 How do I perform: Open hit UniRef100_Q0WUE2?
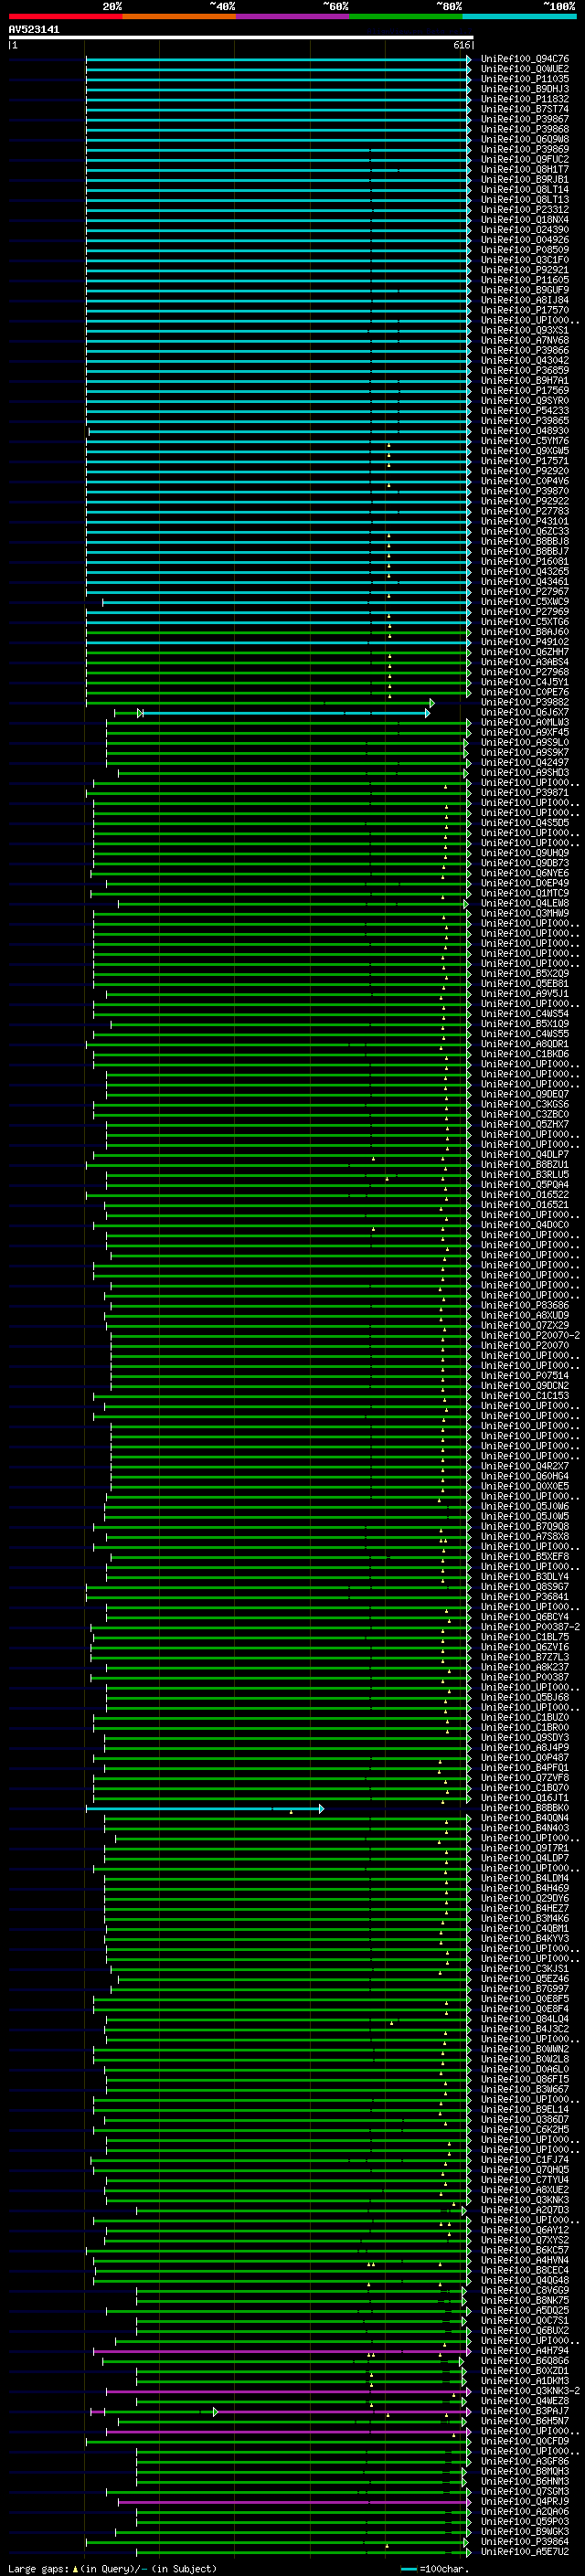pos(525,70)
